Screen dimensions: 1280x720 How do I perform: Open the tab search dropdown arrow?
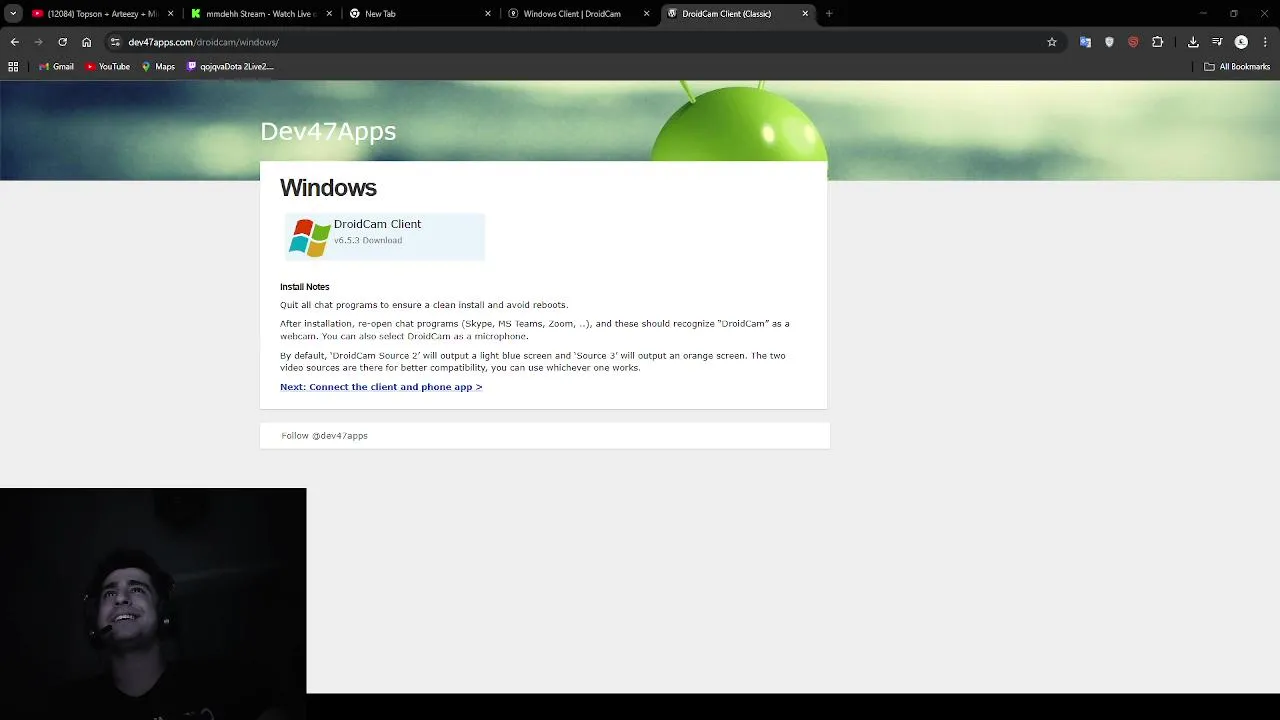[13, 14]
